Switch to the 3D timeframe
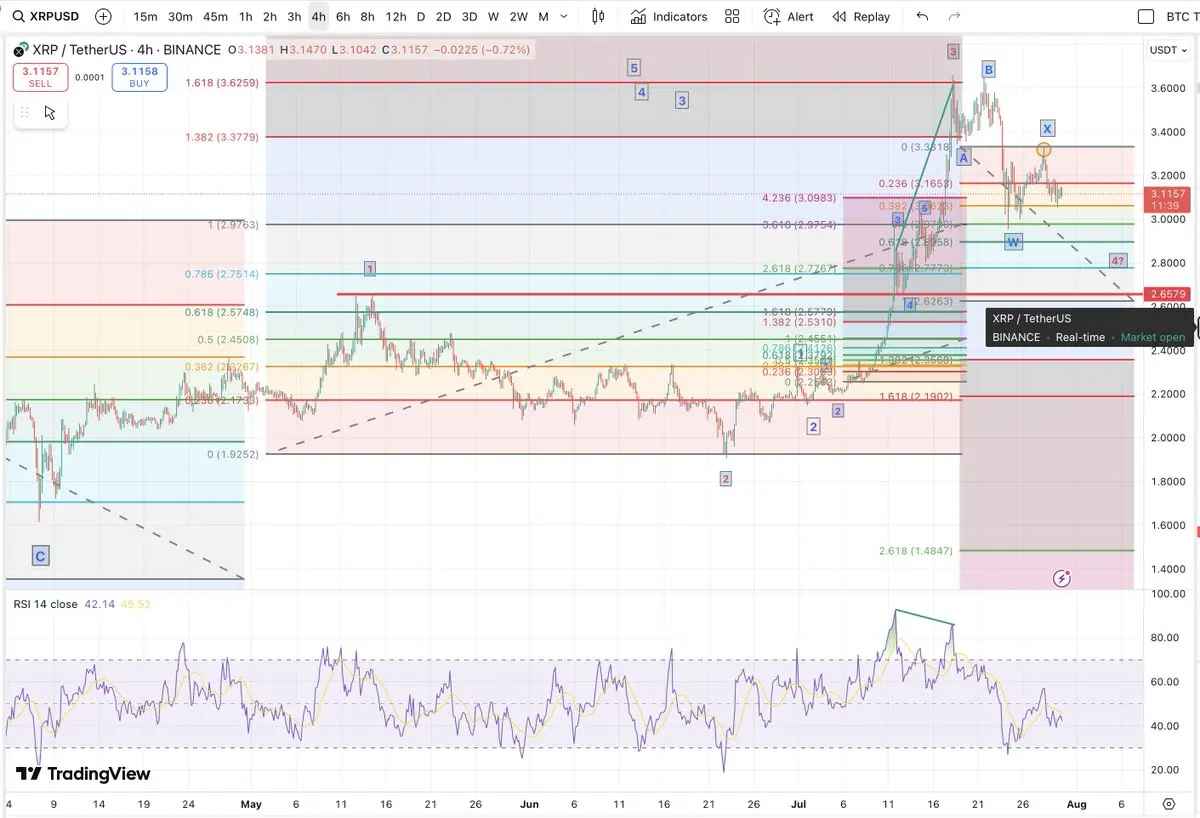 click(x=469, y=17)
